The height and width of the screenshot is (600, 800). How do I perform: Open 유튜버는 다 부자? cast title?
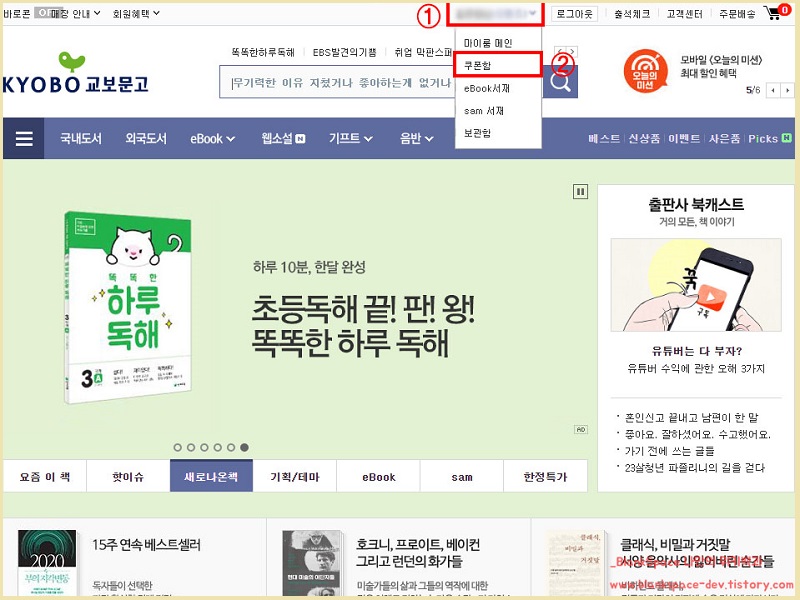tap(696, 351)
